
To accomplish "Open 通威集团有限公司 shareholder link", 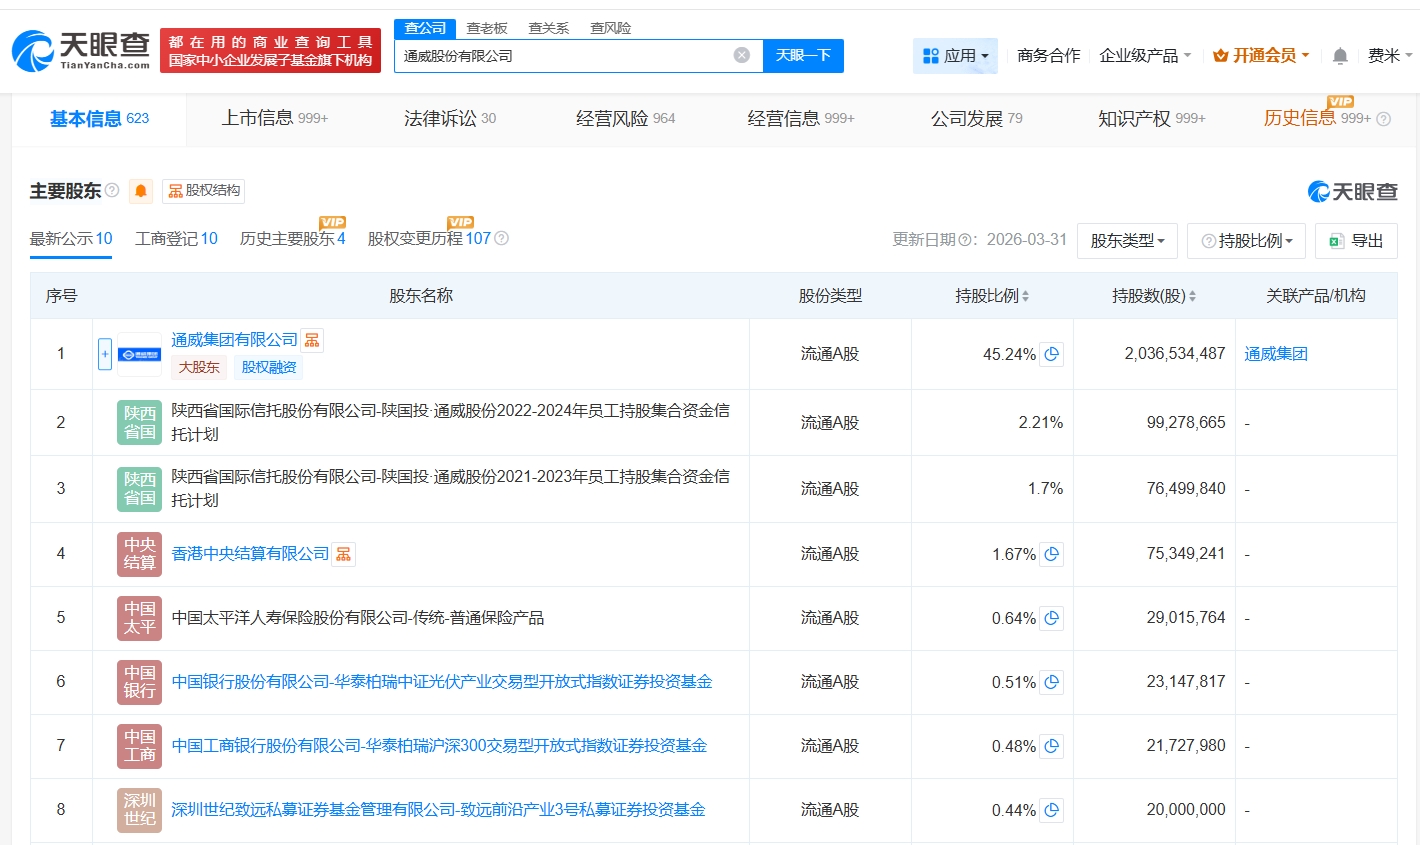I will (x=235, y=340).
